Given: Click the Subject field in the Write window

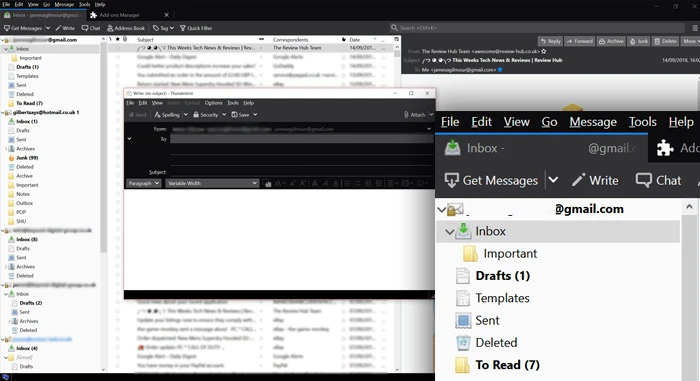Looking at the screenshot, I should click(301, 172).
